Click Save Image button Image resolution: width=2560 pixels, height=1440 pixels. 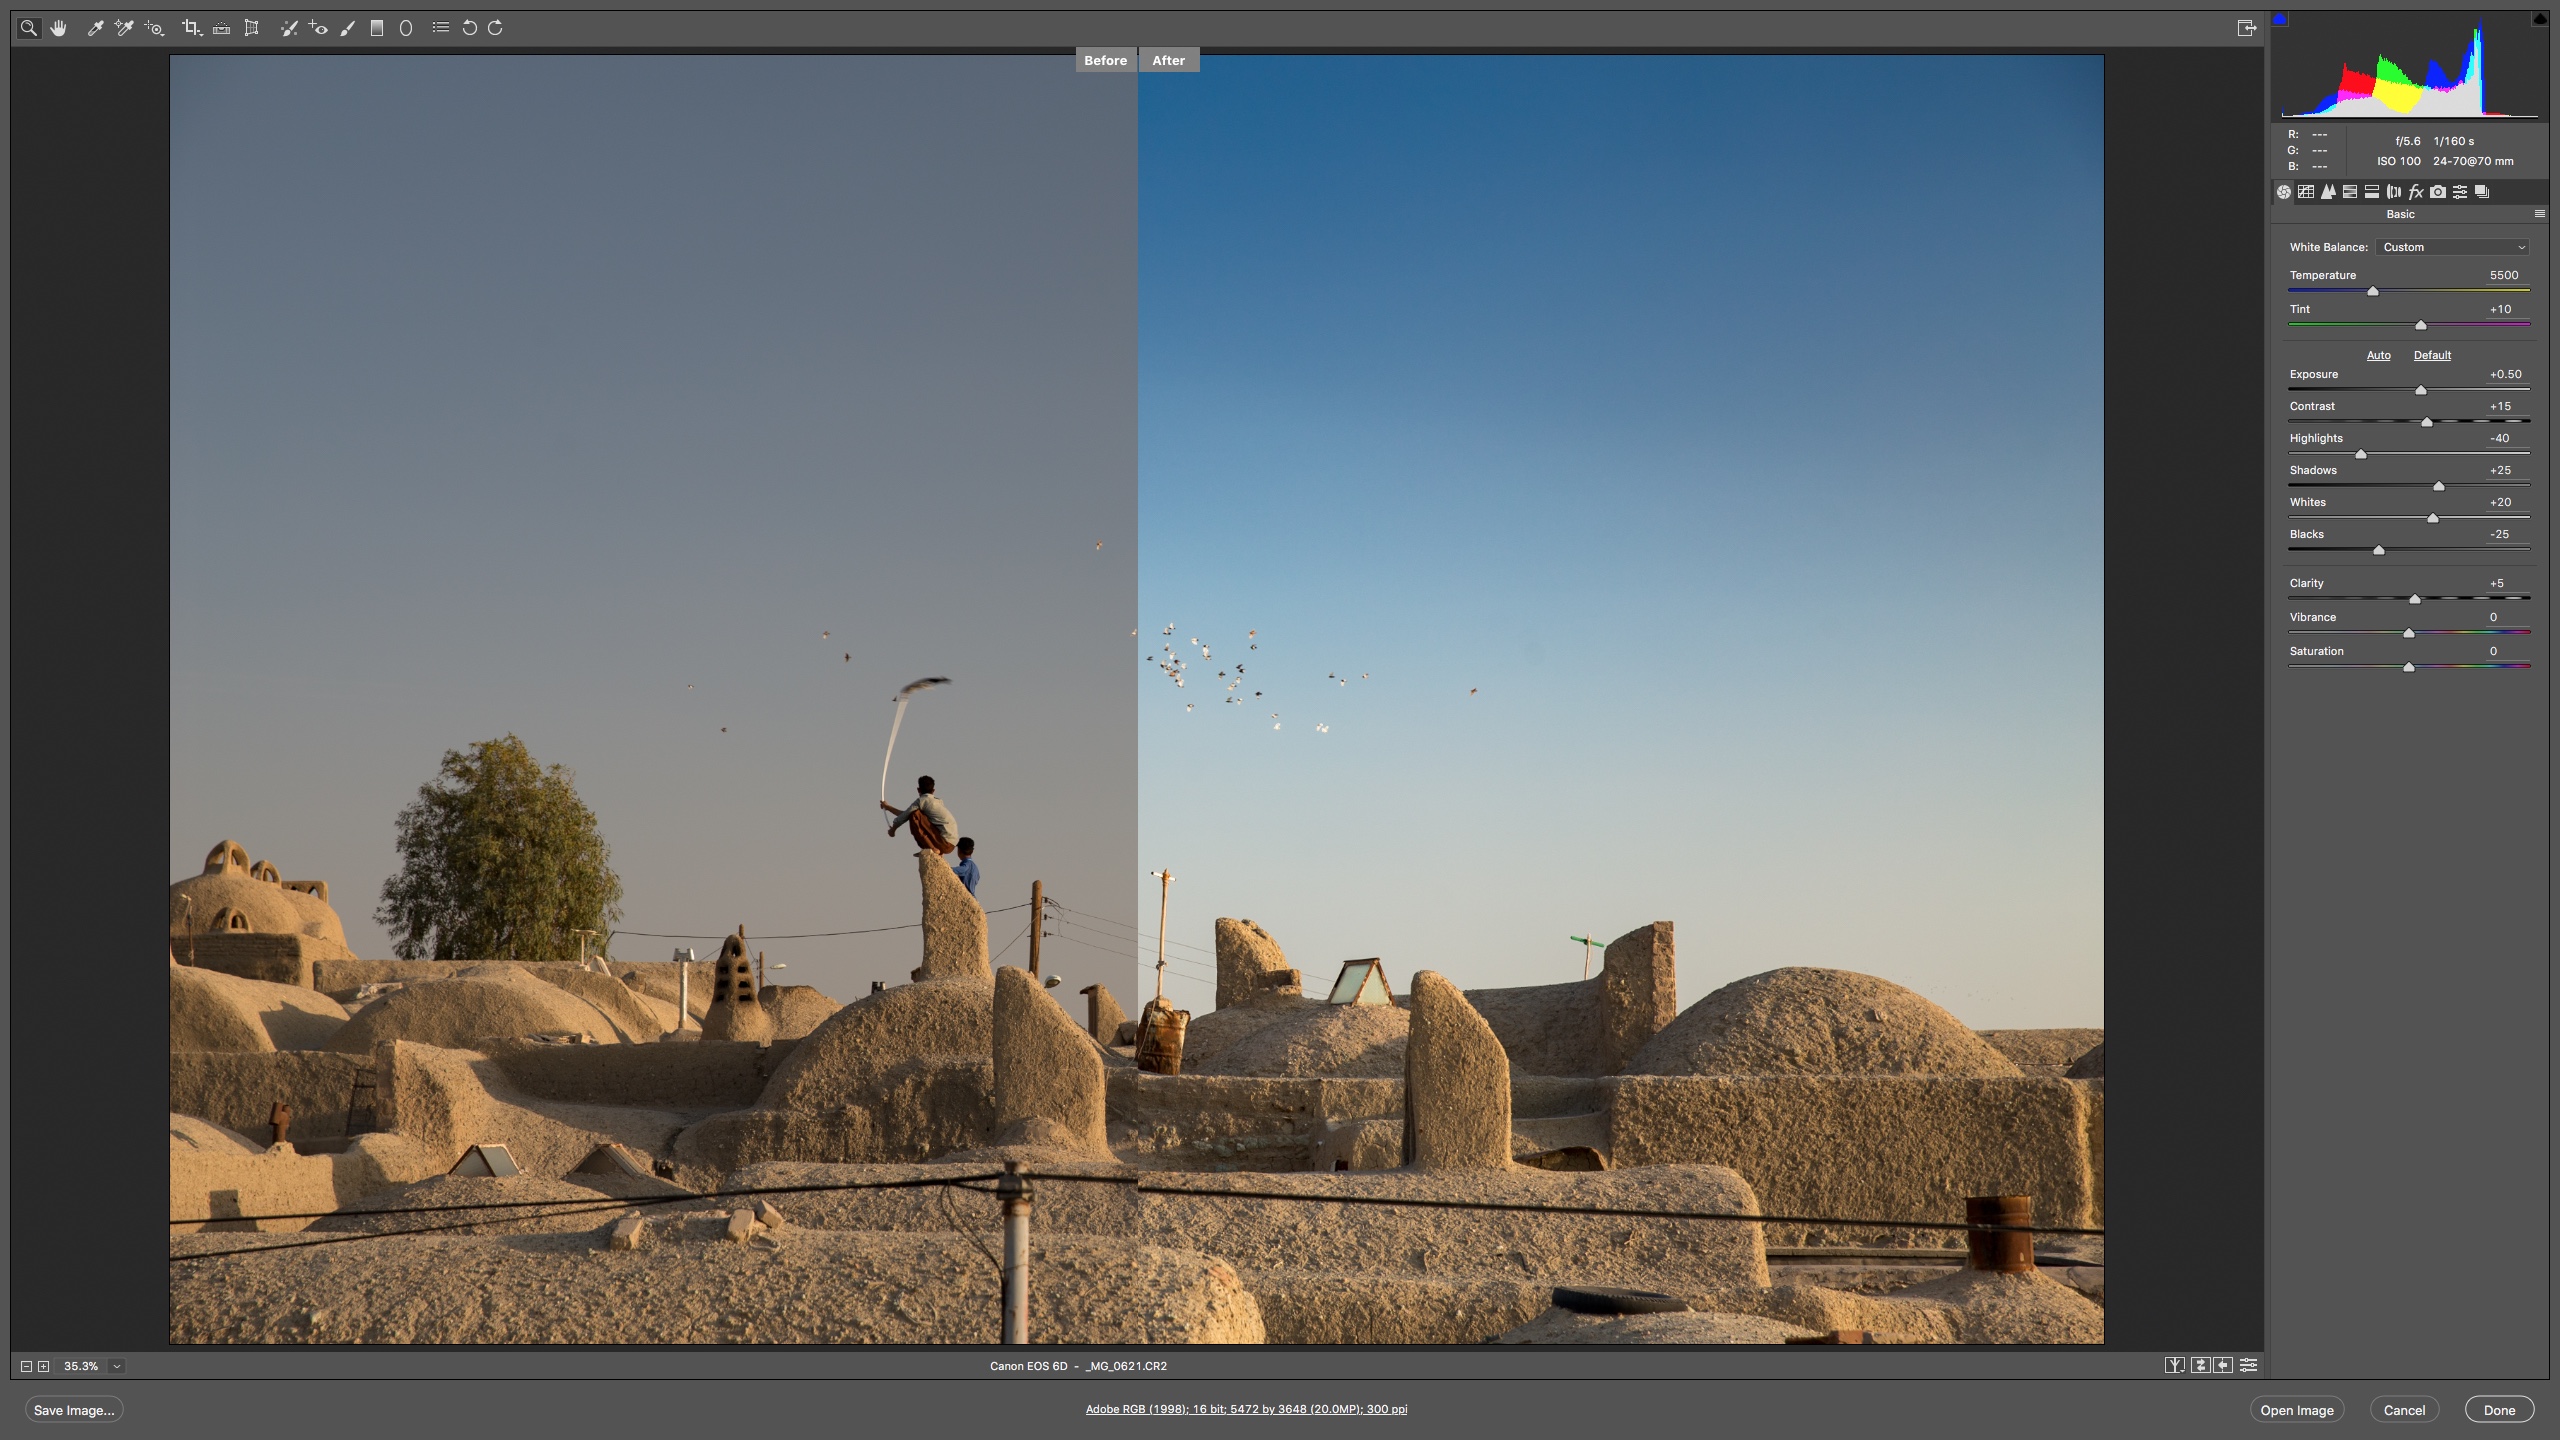click(74, 1410)
